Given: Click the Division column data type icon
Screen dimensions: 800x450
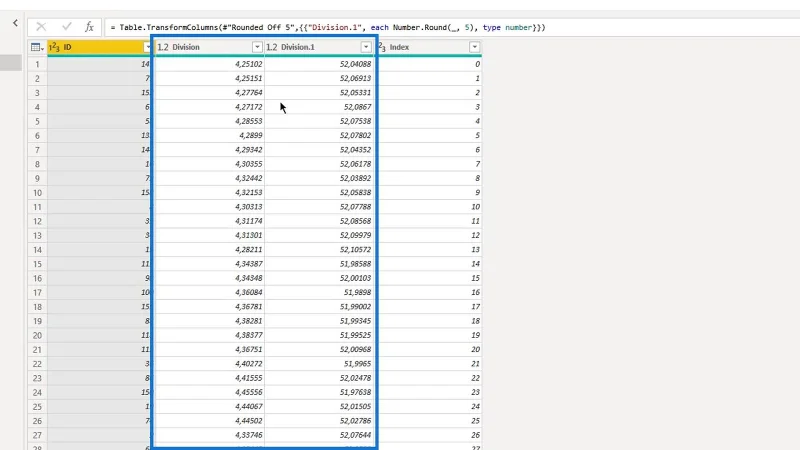Looking at the screenshot, I should pyautogui.click(x=162, y=47).
